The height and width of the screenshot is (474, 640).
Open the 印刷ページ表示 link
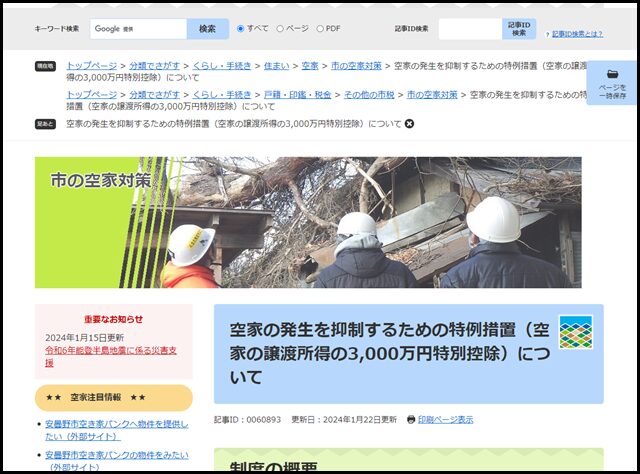(x=446, y=420)
